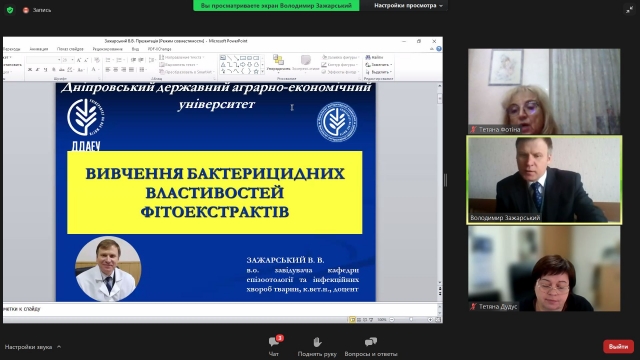Viewport: 640px width, 360px height.
Task: Expand the shapes gallery more arrow
Action: [262, 71]
